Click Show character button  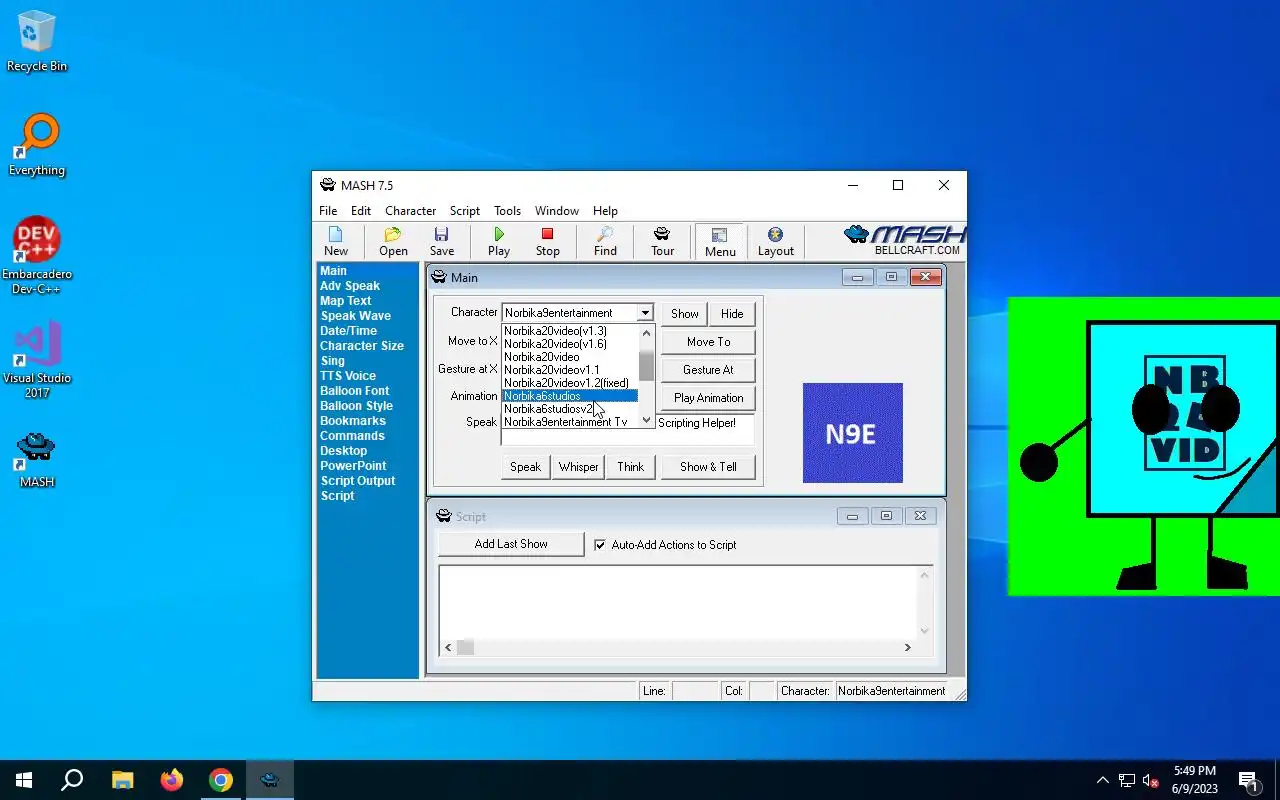(x=684, y=314)
